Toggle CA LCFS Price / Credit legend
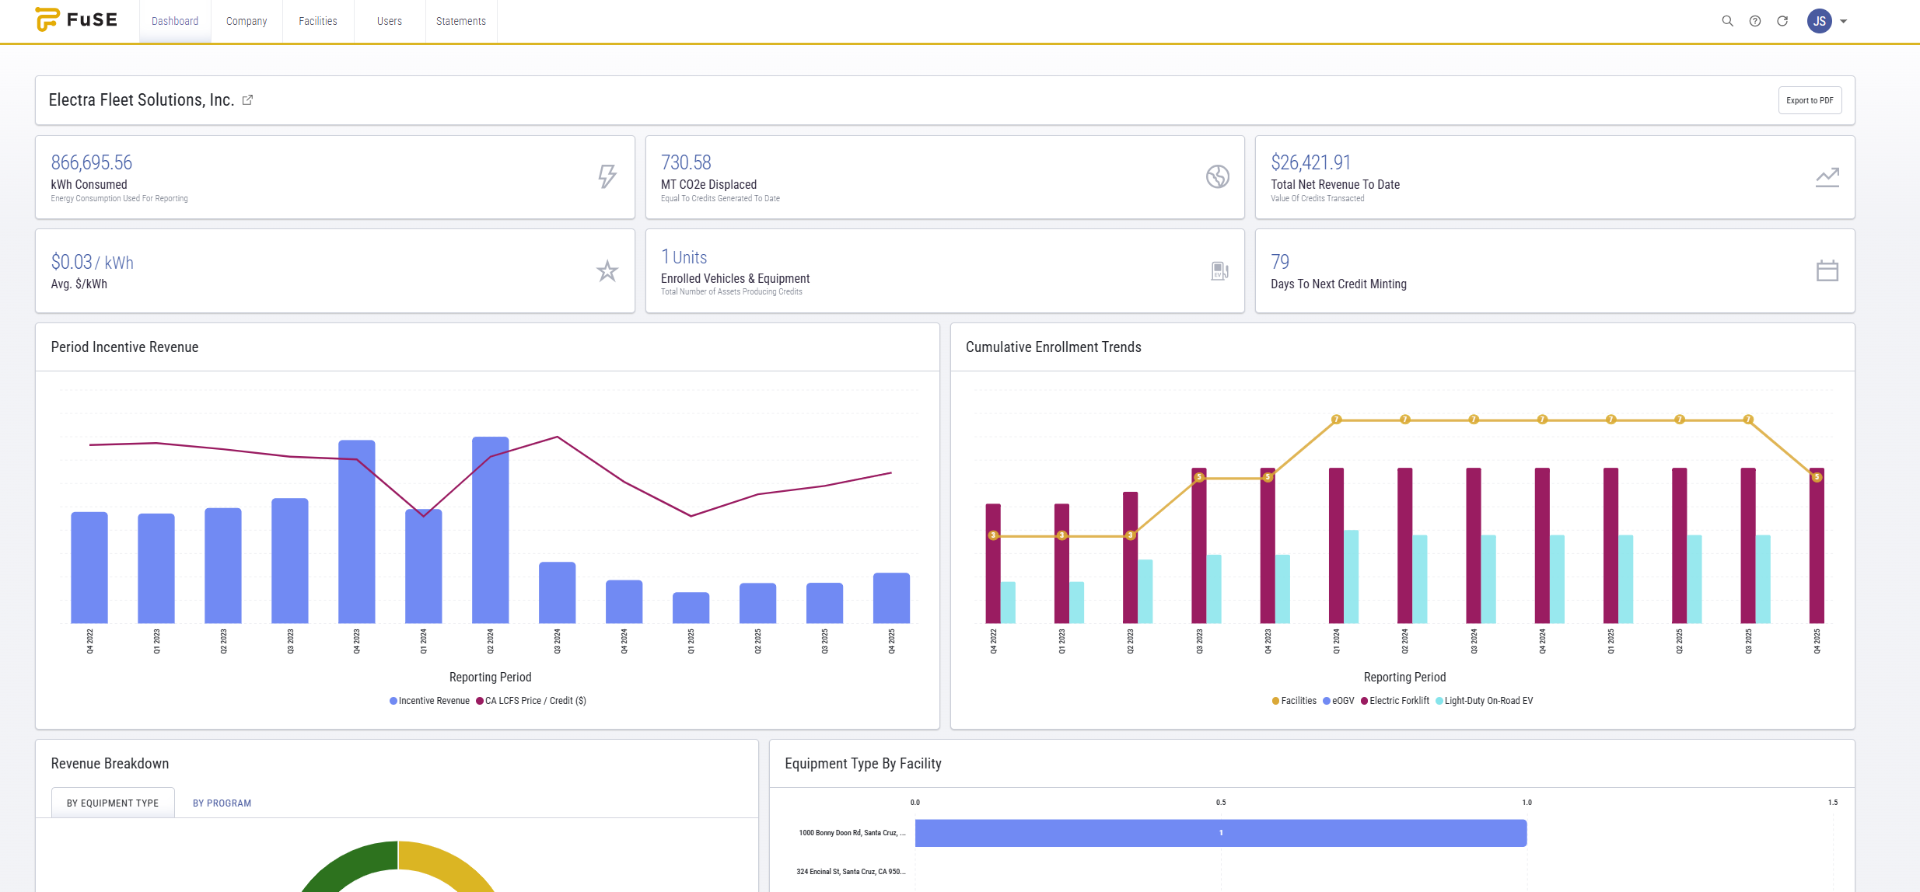Viewport: 1920px width, 892px height. click(531, 701)
